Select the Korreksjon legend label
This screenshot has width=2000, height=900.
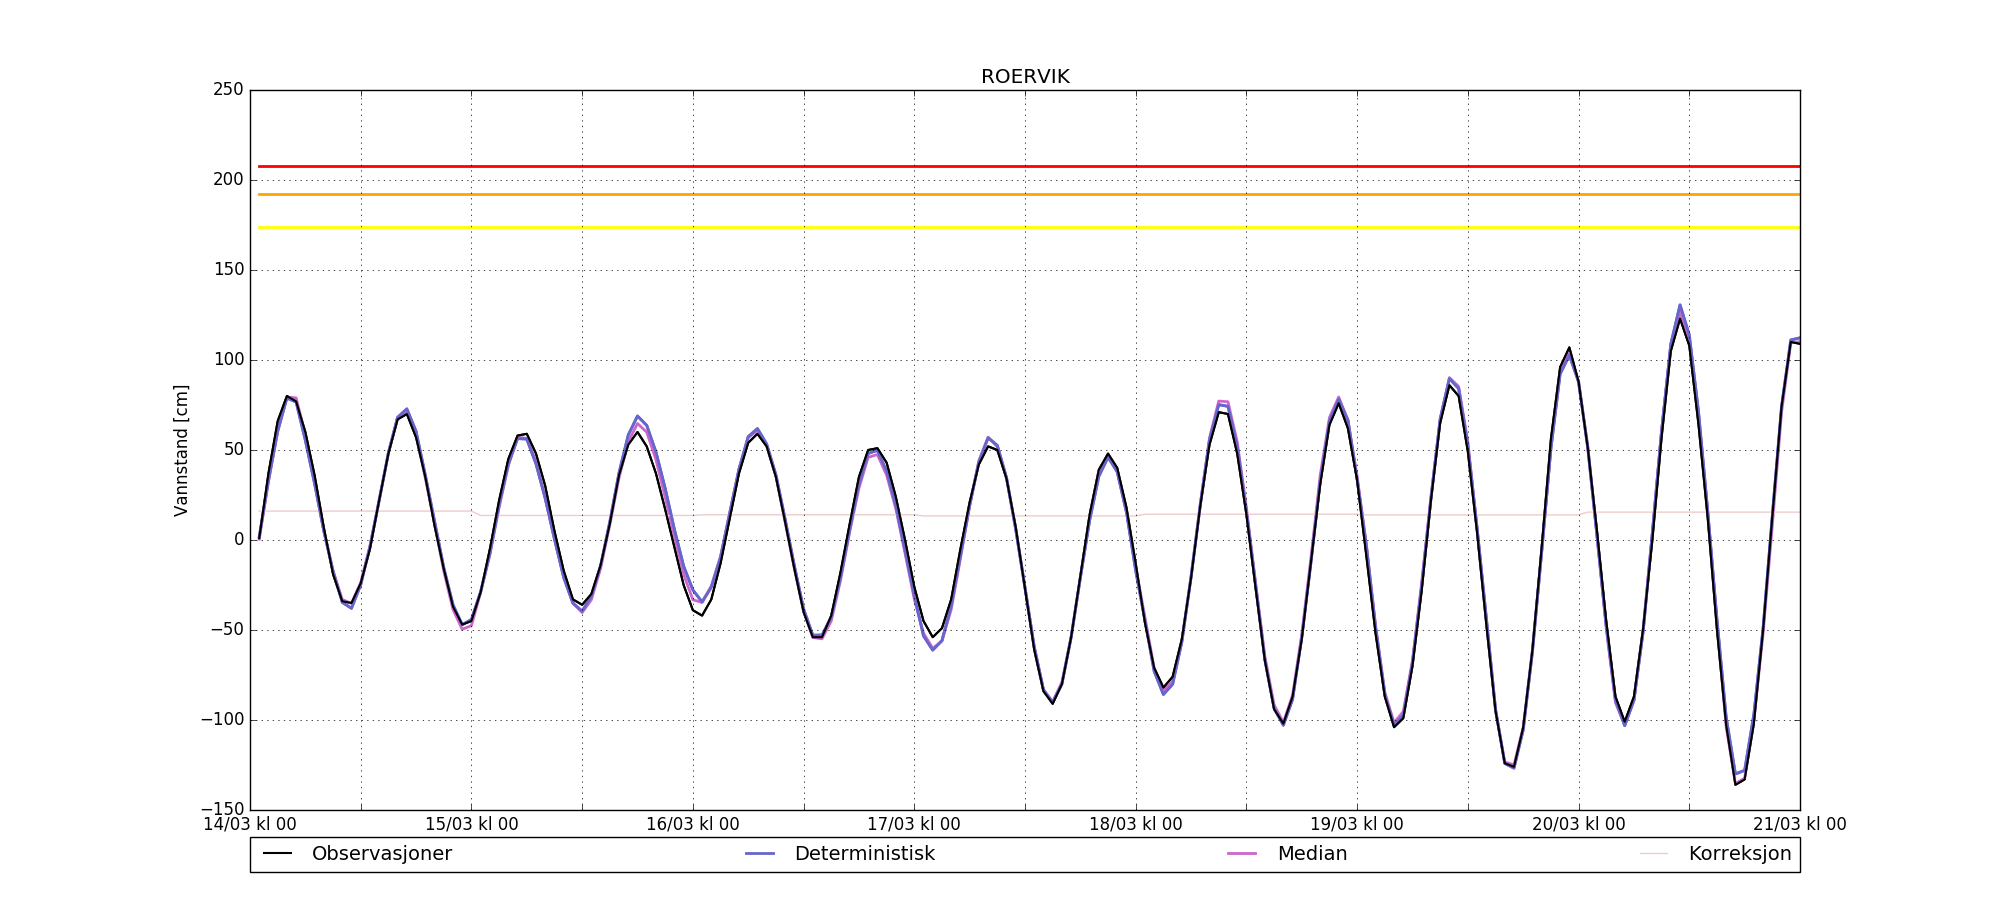pyautogui.click(x=1739, y=854)
